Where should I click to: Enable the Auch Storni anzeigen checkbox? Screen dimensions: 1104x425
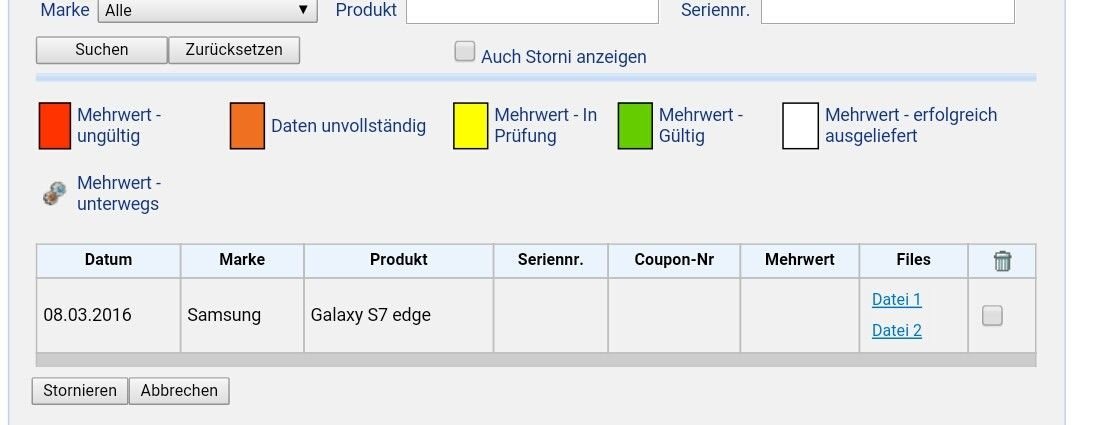[465, 52]
